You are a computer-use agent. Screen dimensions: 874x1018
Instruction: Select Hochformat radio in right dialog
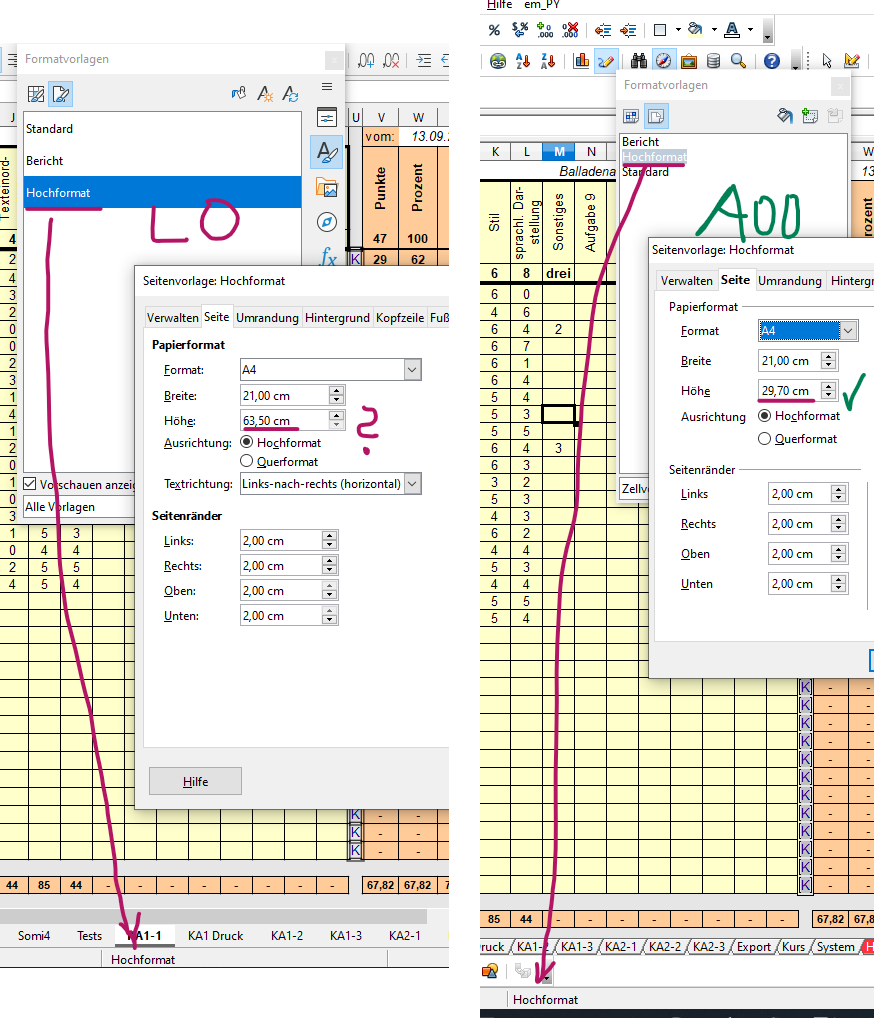(x=765, y=416)
